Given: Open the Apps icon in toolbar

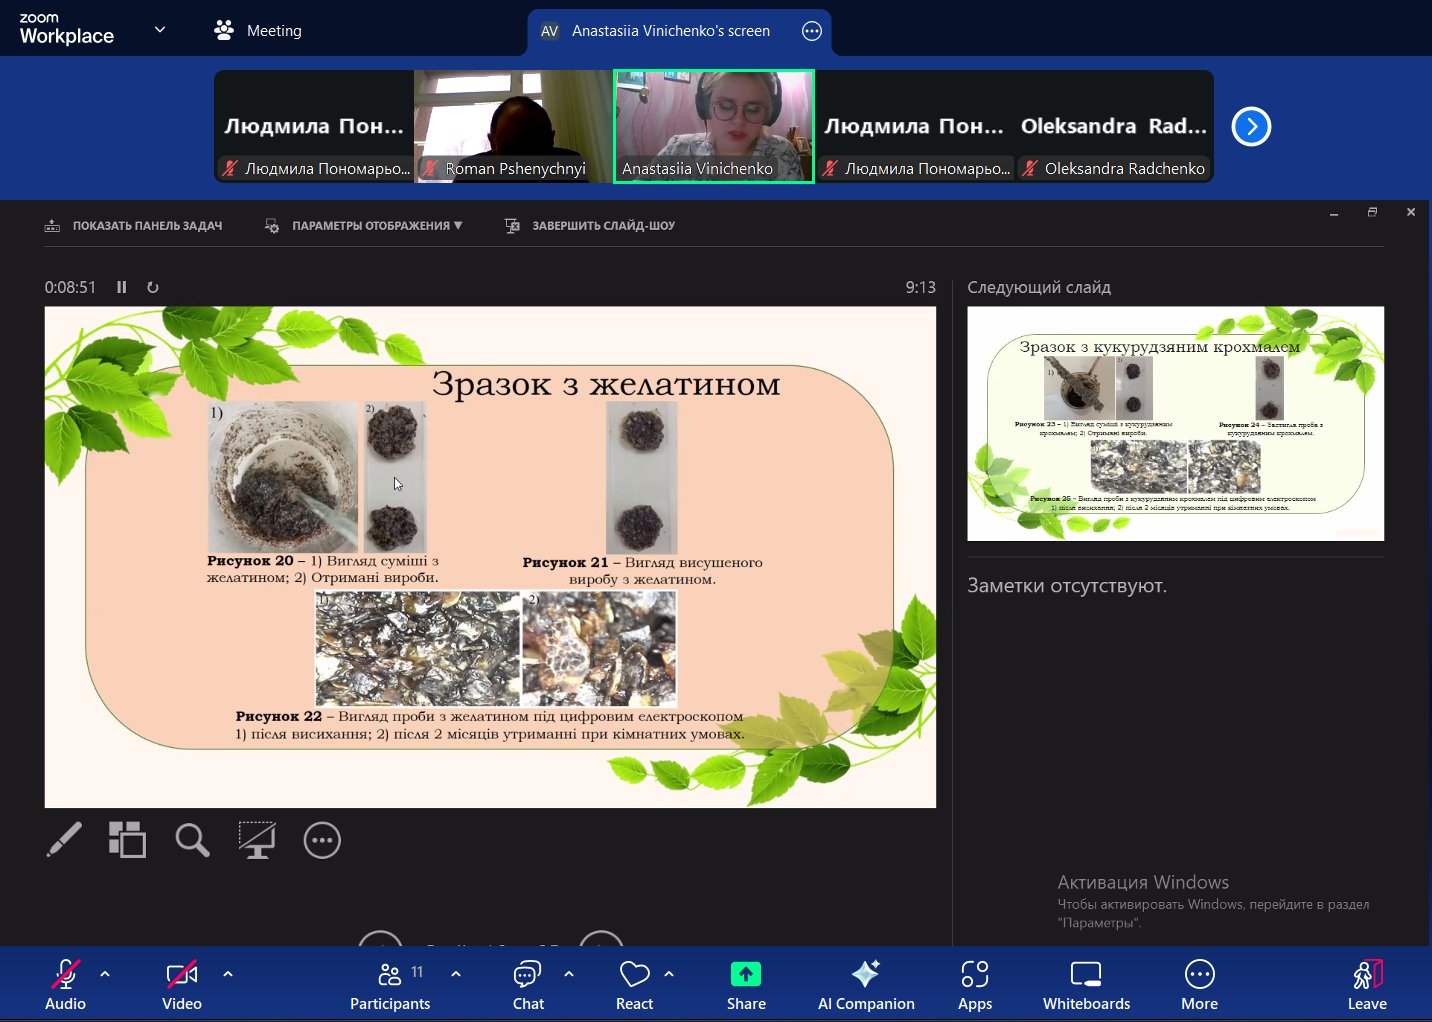Looking at the screenshot, I should 974,985.
